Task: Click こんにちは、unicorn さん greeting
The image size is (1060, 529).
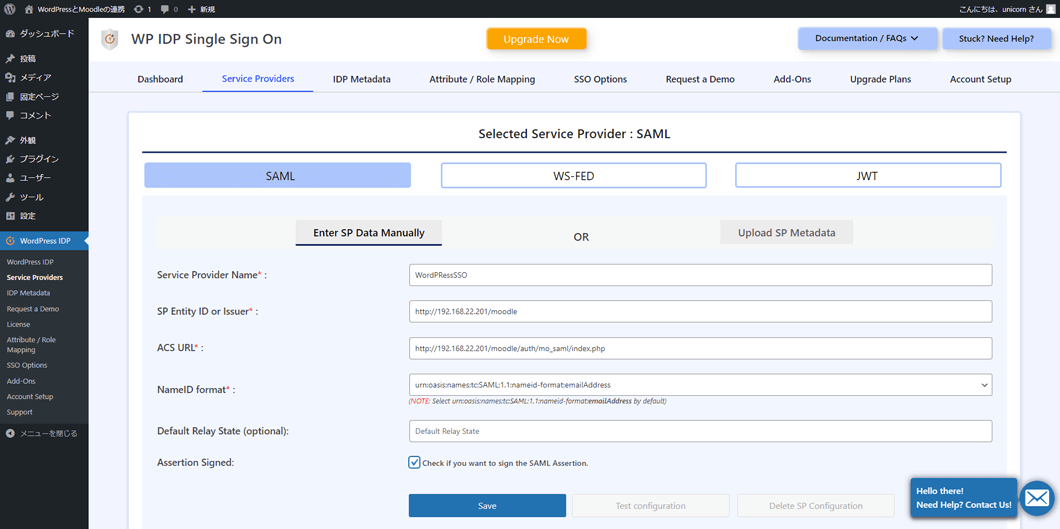Action: [x=1000, y=9]
